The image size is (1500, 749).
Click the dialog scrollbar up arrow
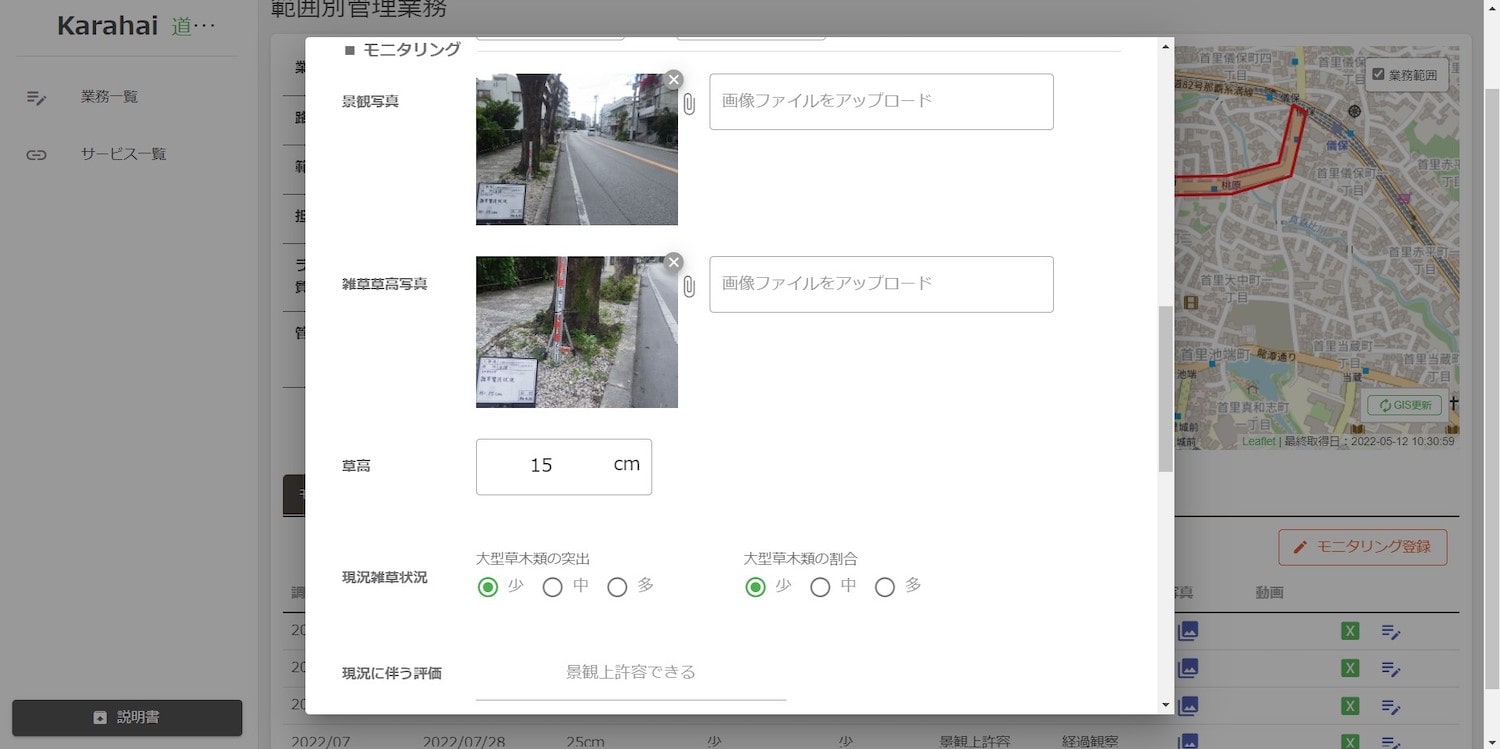1165,46
